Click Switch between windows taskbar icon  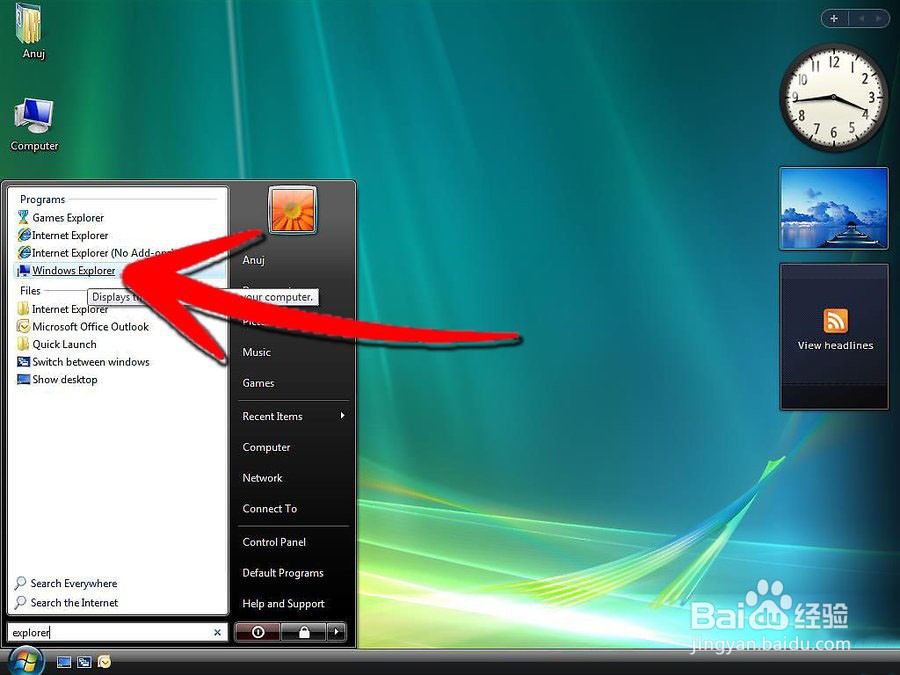pos(84,662)
